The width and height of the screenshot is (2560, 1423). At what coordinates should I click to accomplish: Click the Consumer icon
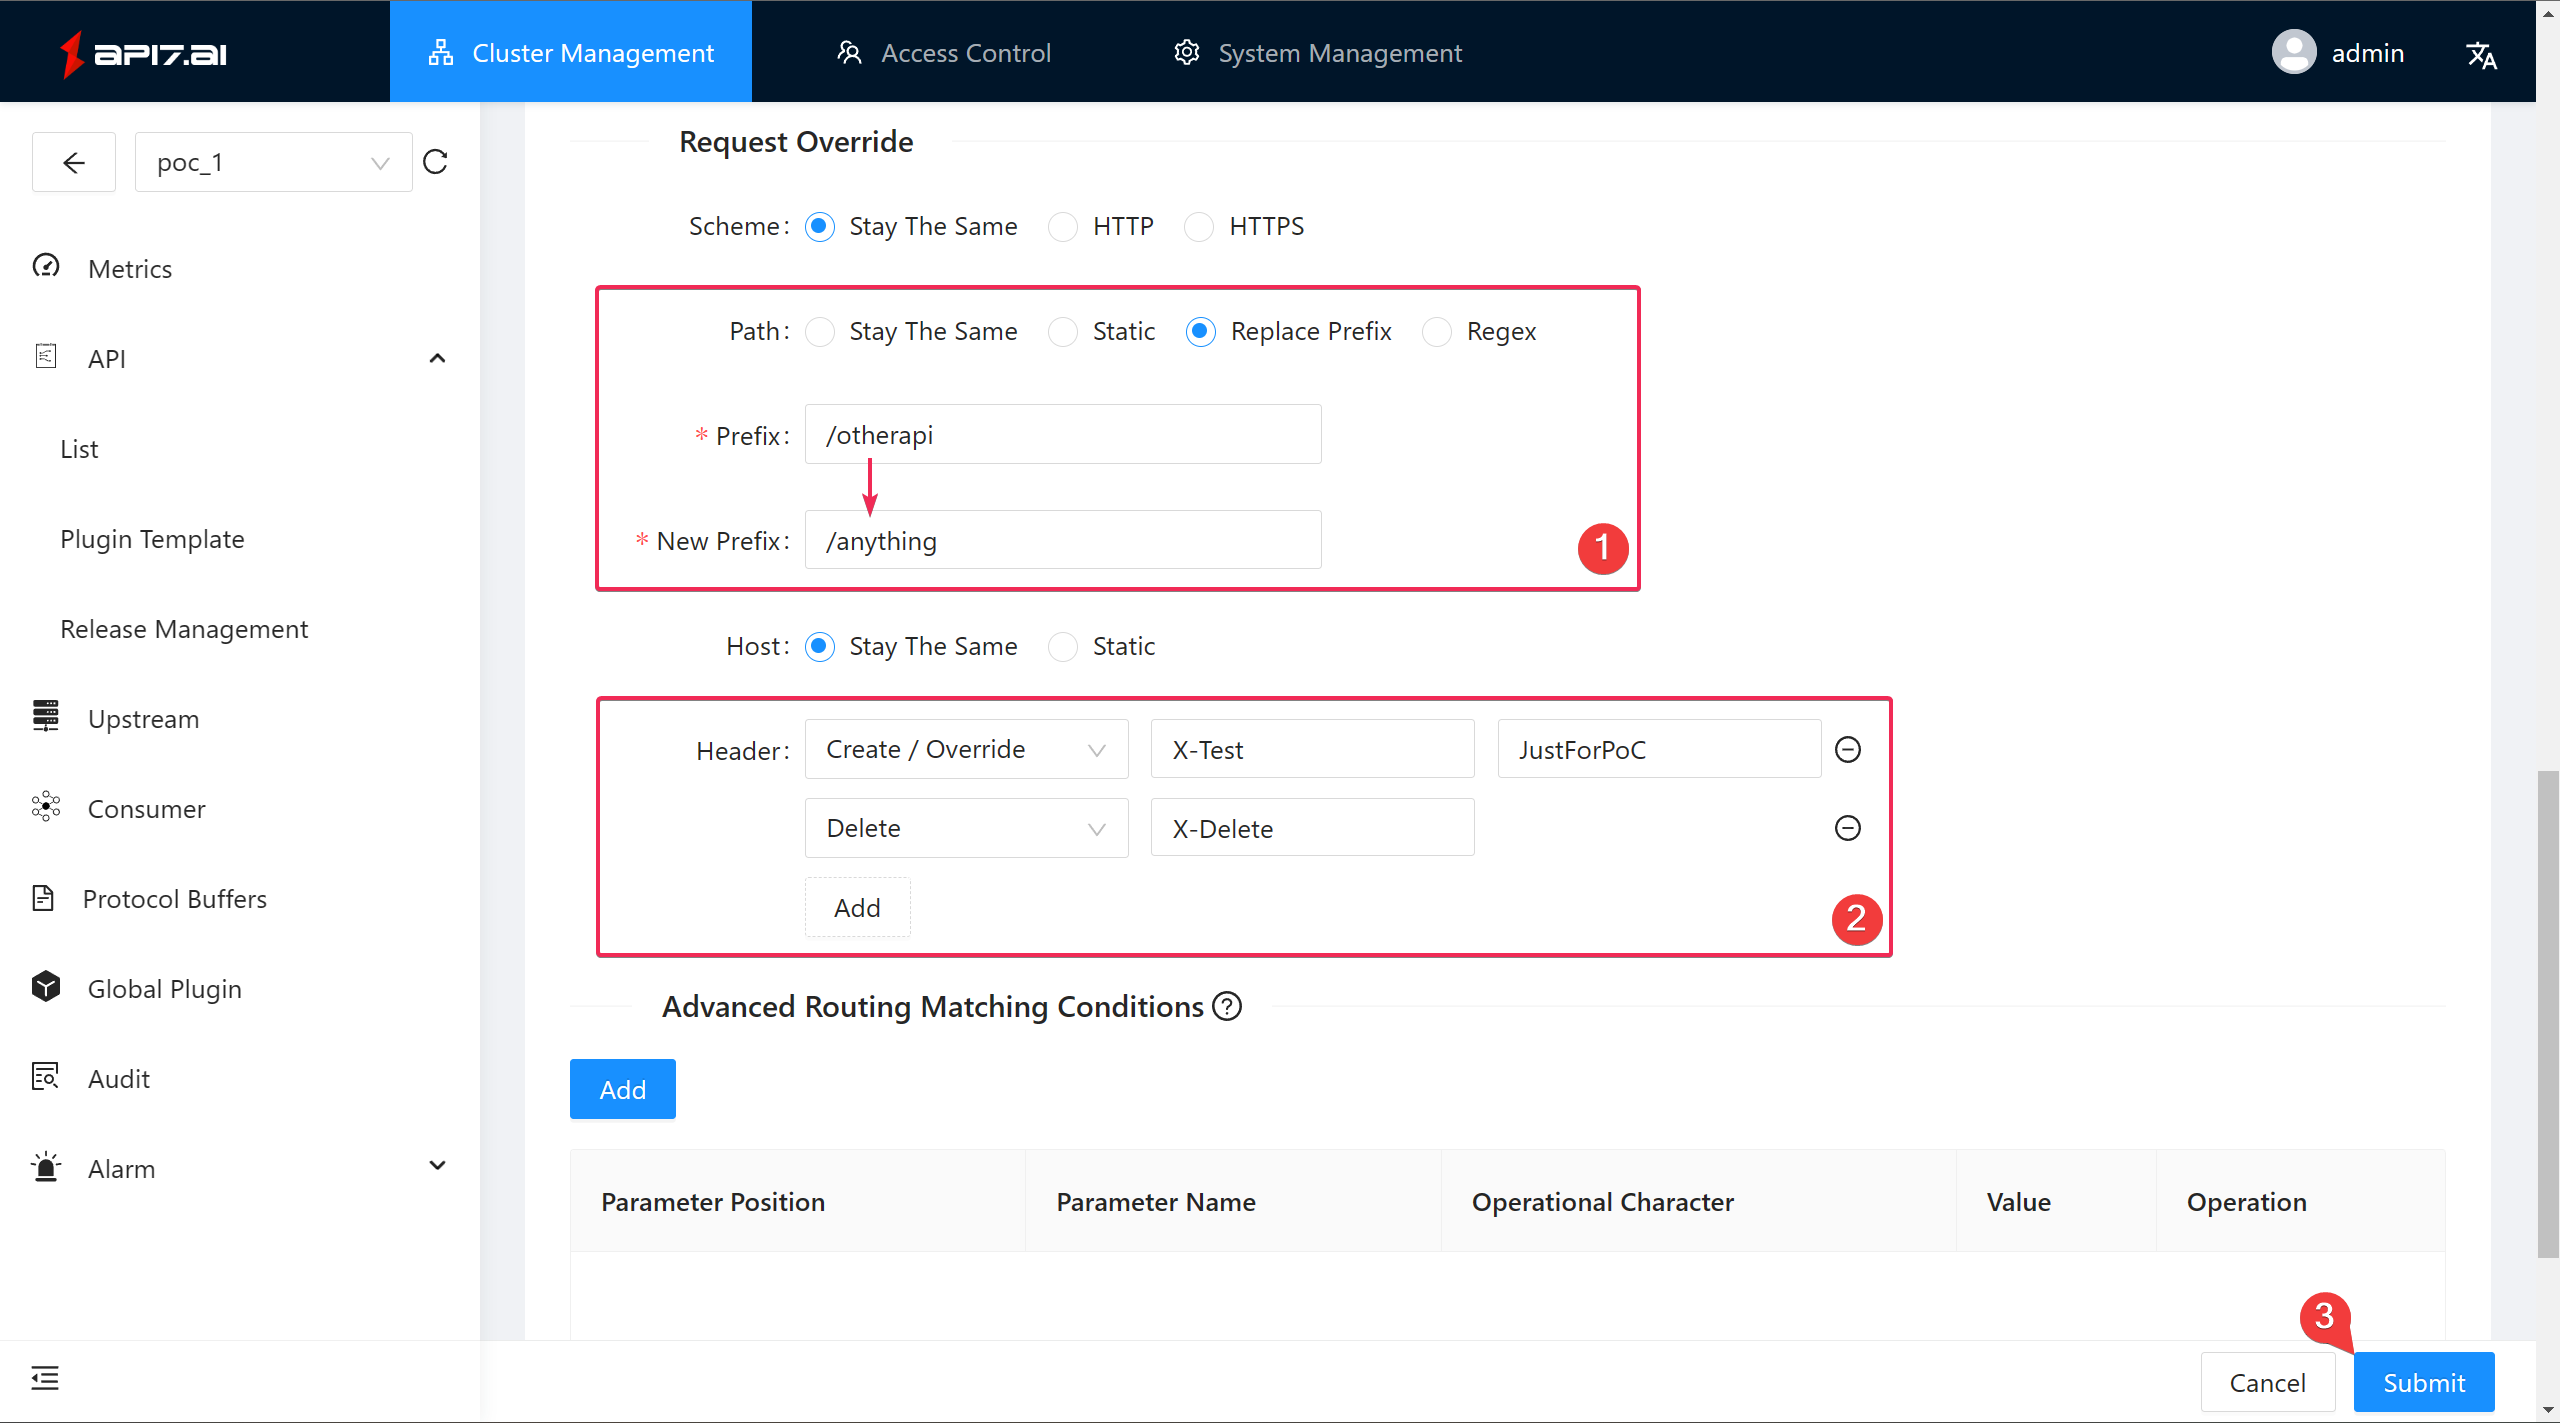[x=46, y=806]
